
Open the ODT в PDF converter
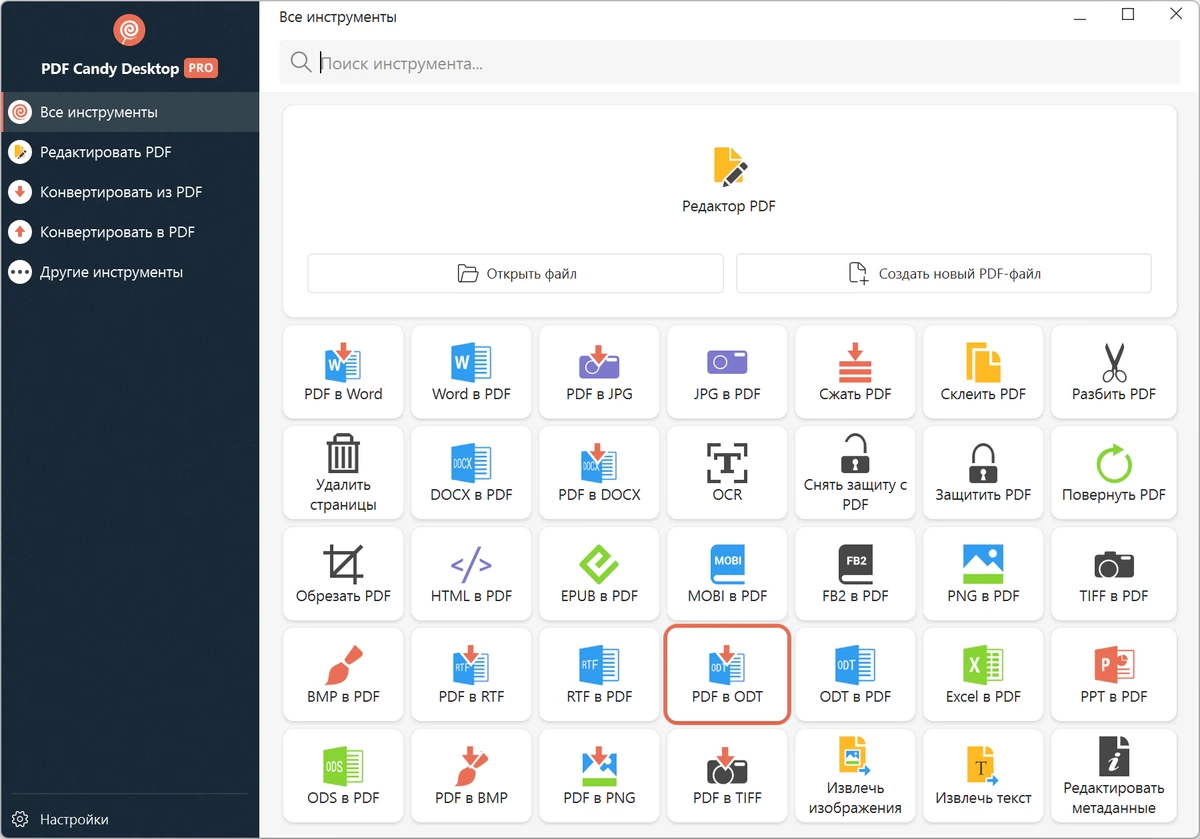[855, 674]
